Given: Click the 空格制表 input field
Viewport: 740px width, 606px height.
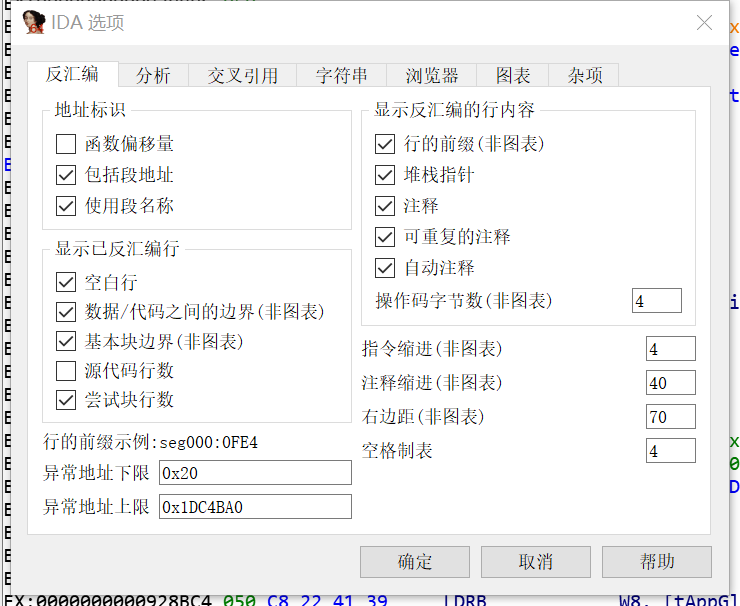Looking at the screenshot, I should (x=670, y=451).
